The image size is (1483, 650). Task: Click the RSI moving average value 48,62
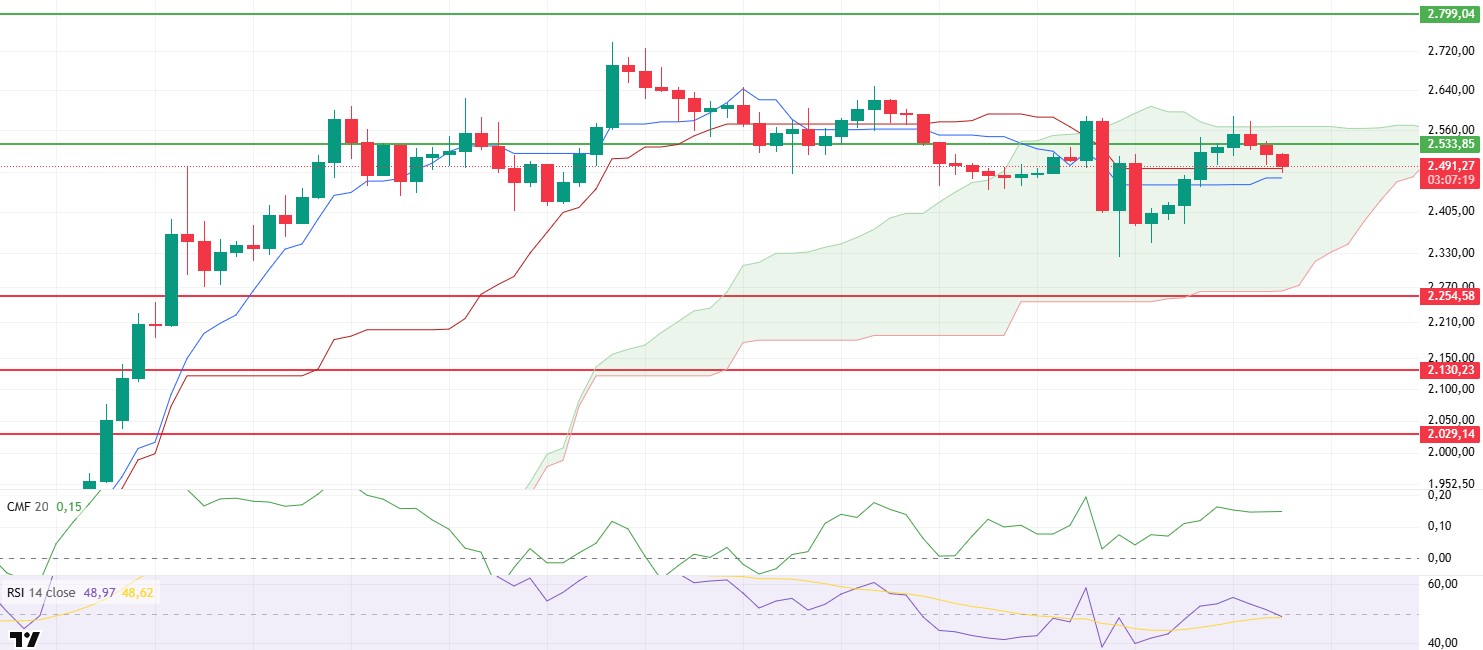[137, 592]
